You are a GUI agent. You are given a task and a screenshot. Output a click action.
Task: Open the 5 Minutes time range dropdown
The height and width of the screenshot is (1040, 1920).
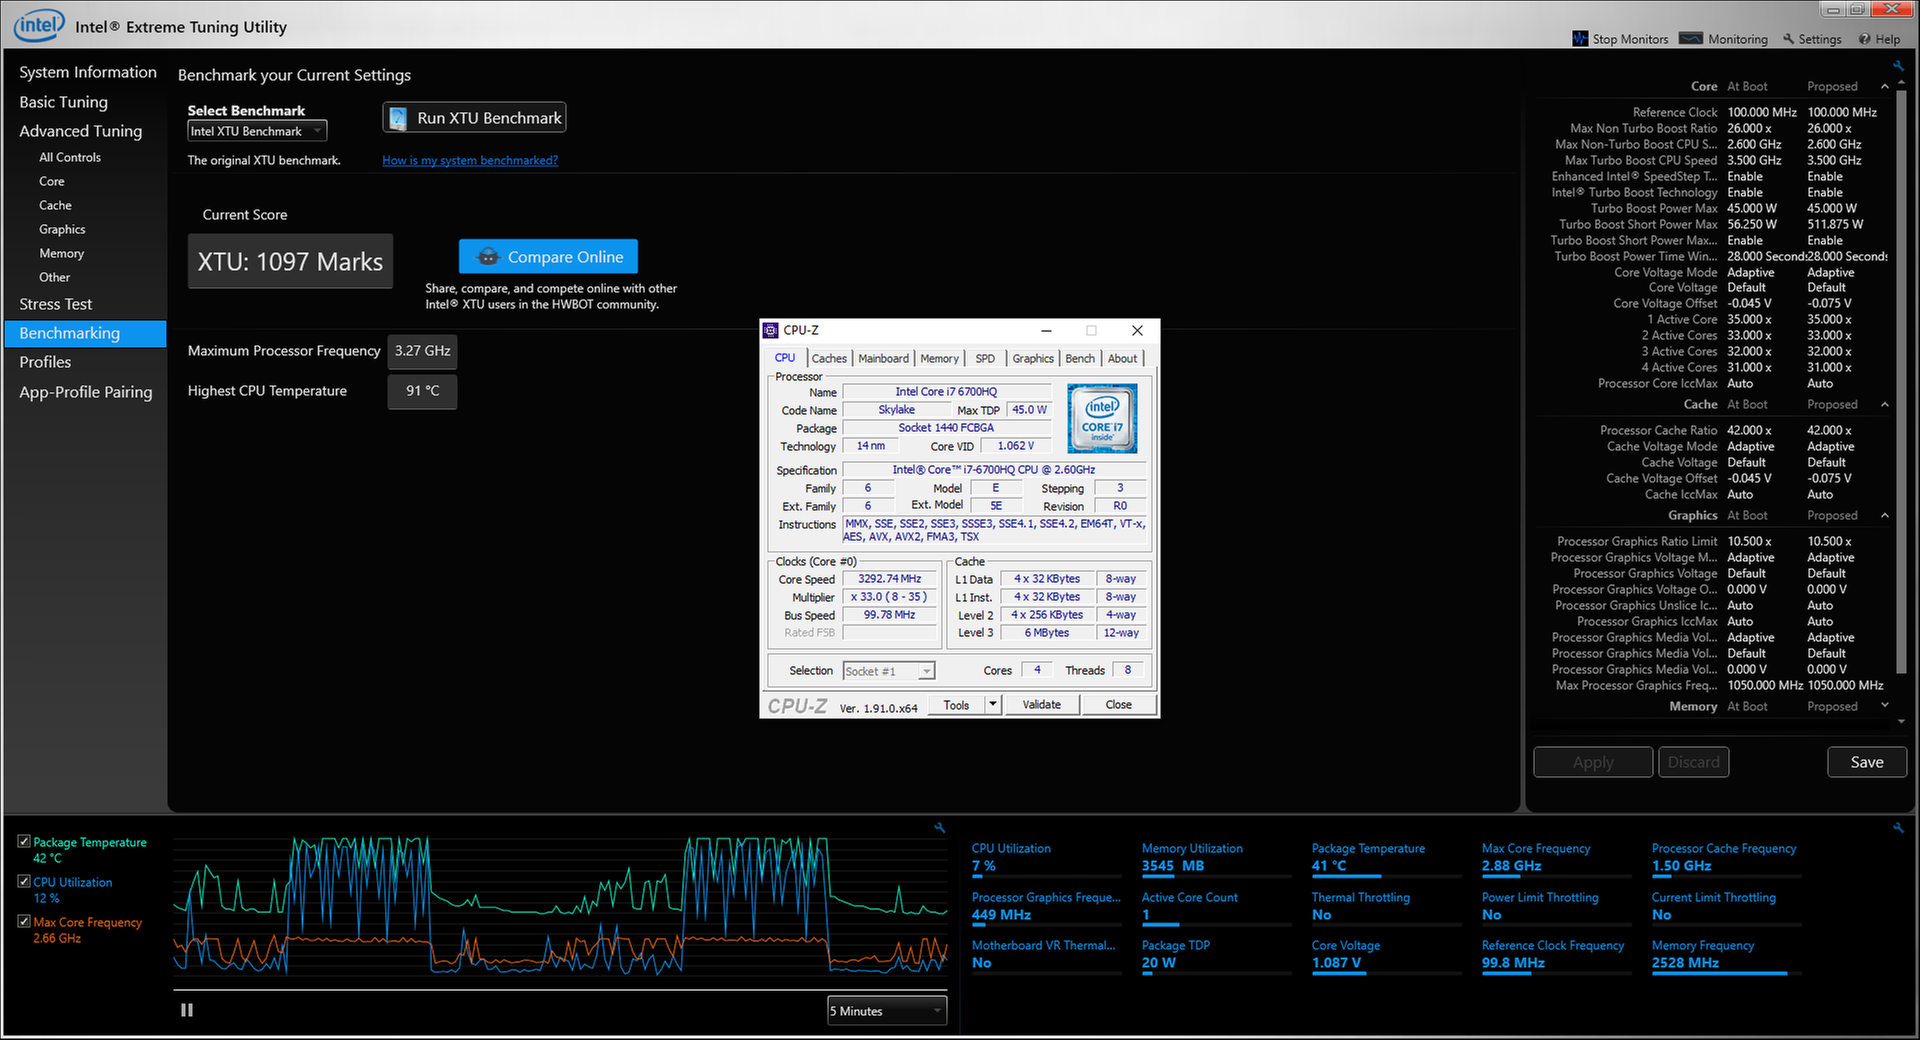click(x=887, y=1011)
